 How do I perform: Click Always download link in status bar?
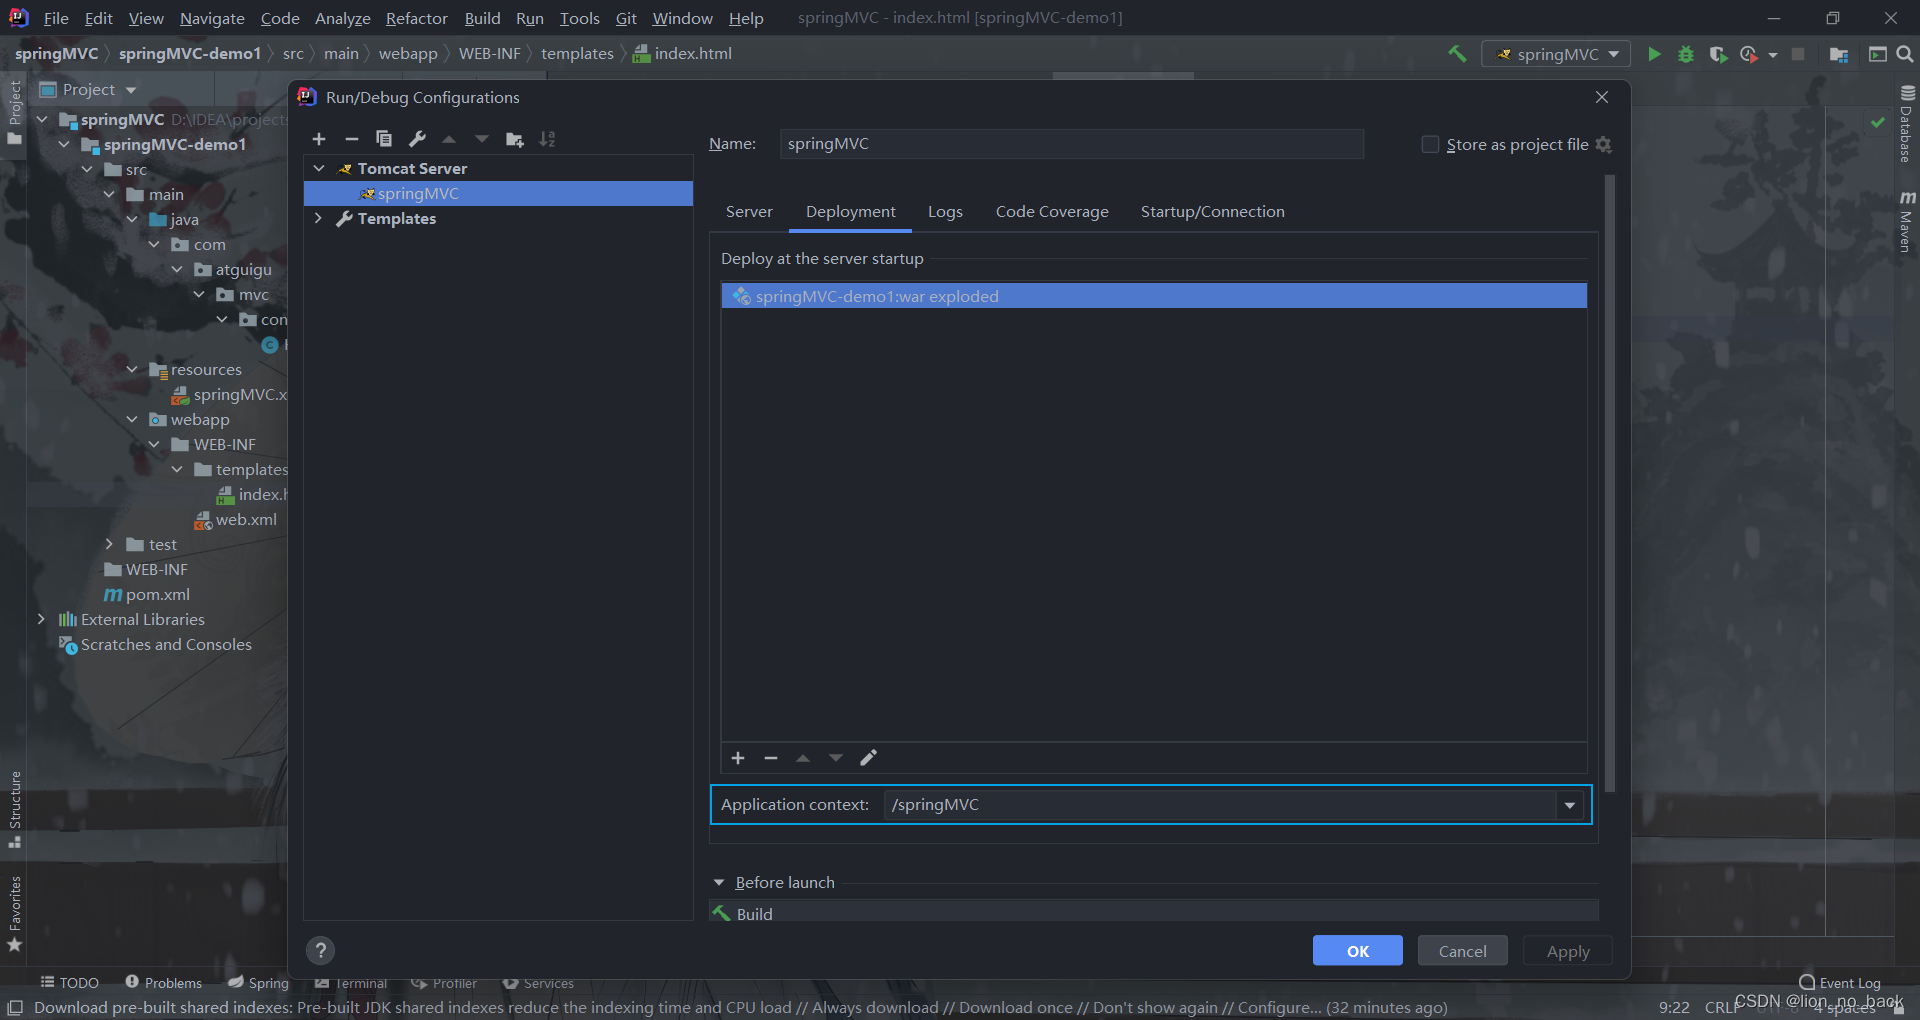point(875,1008)
